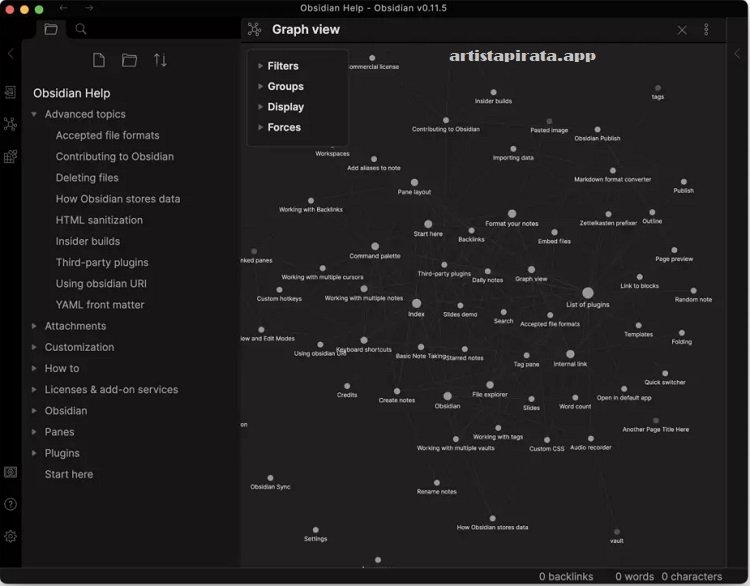Open the search tab icon
Screen dimensions: 750x586
(81, 29)
